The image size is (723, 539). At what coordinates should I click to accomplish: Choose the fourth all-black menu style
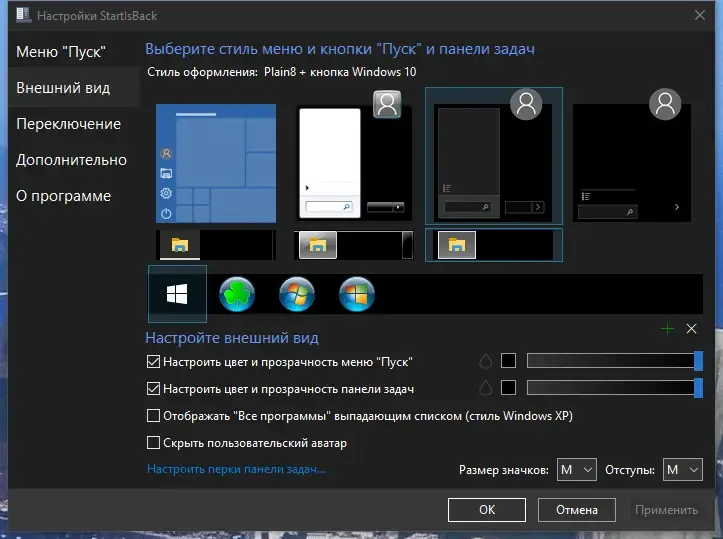click(632, 157)
